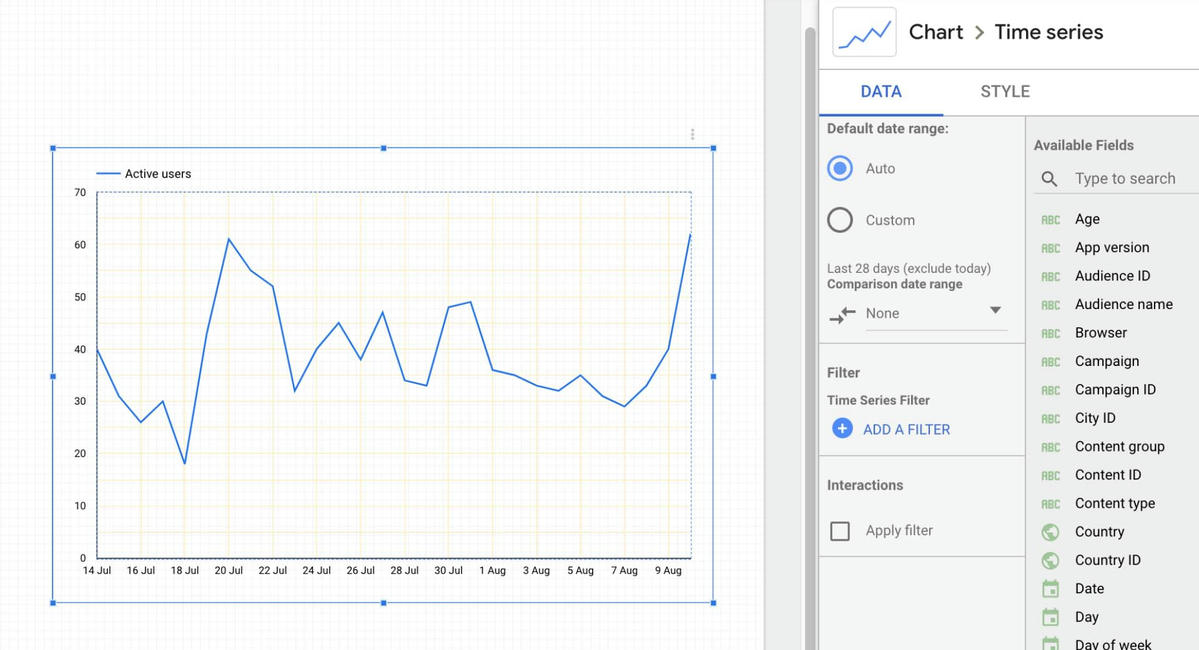Click the Time series chart type icon

click(x=864, y=32)
